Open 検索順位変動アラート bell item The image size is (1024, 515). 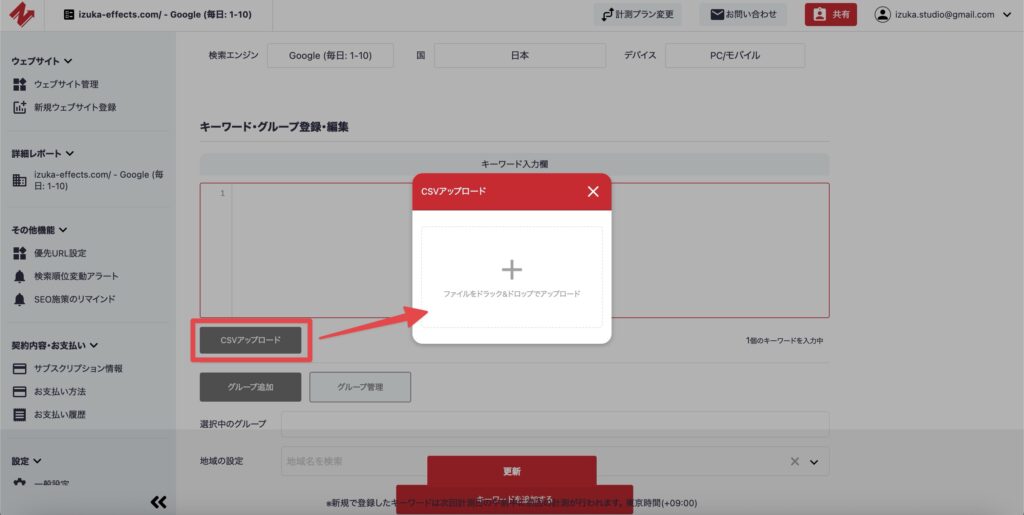point(75,276)
